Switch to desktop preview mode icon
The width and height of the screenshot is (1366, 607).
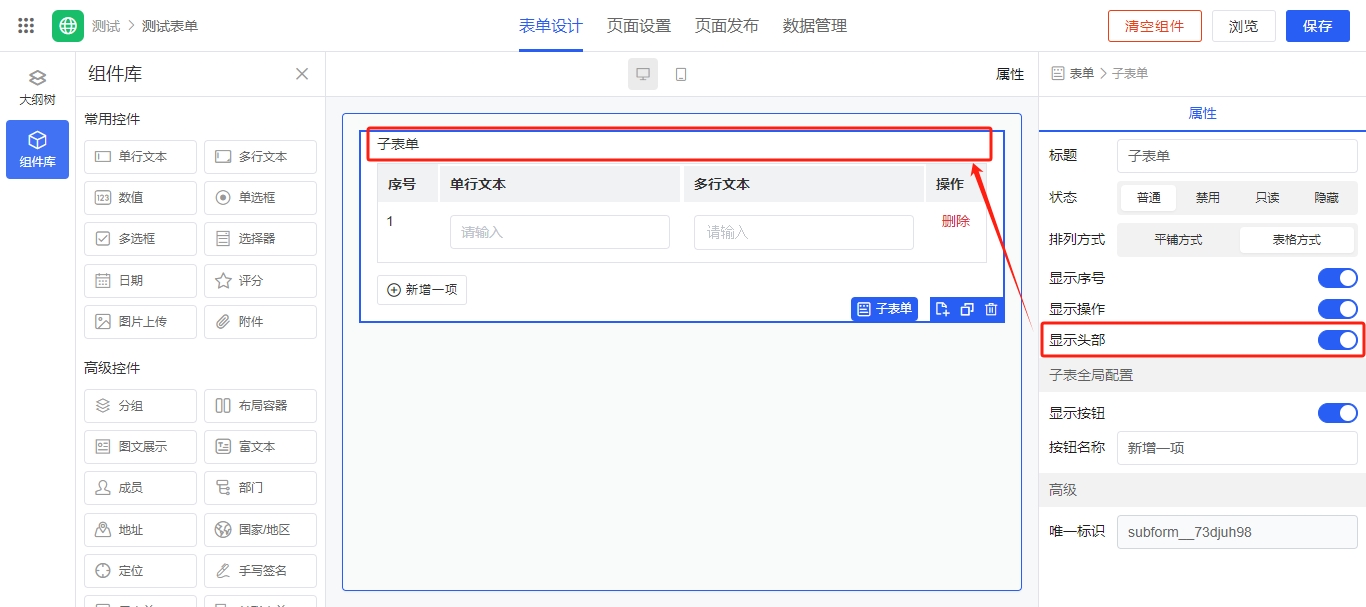tap(643, 74)
